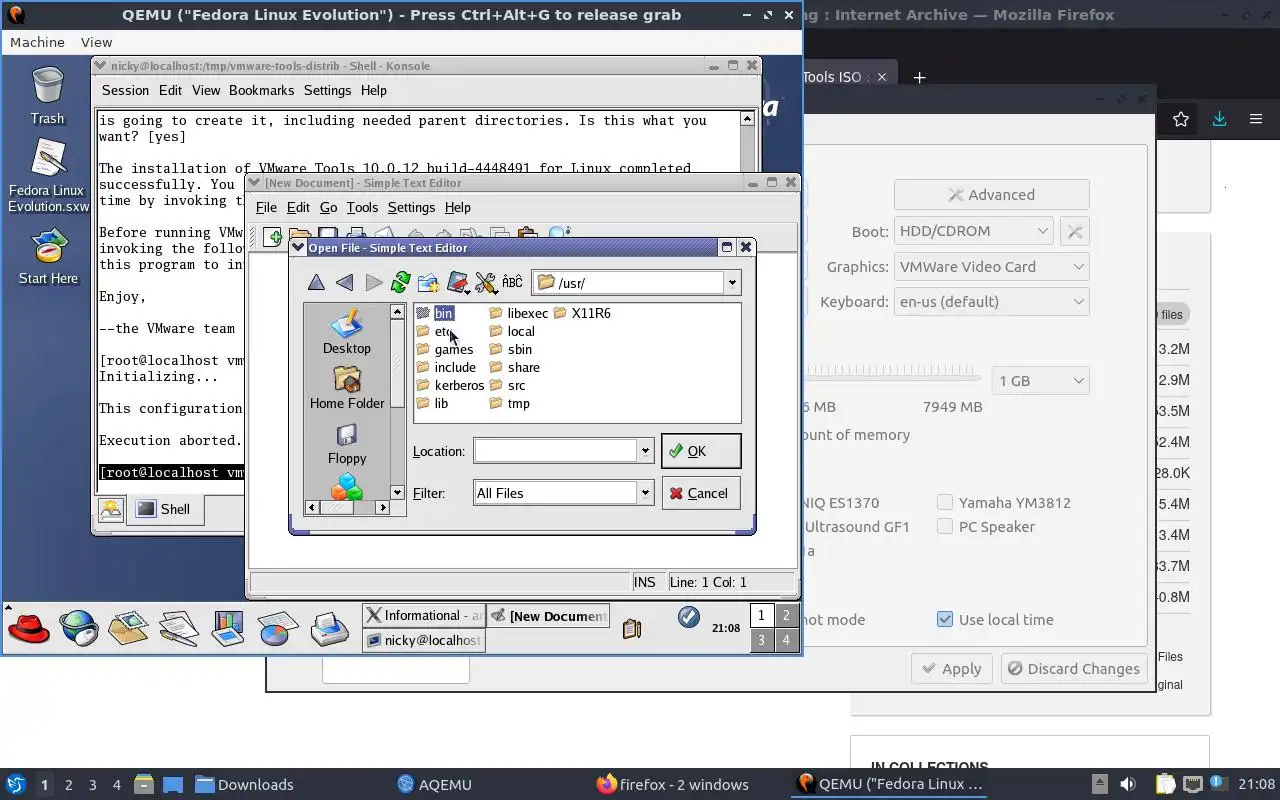This screenshot has height=800, width=1280.
Task: Select Floppy in the Open File sidebar
Action: 347,443
